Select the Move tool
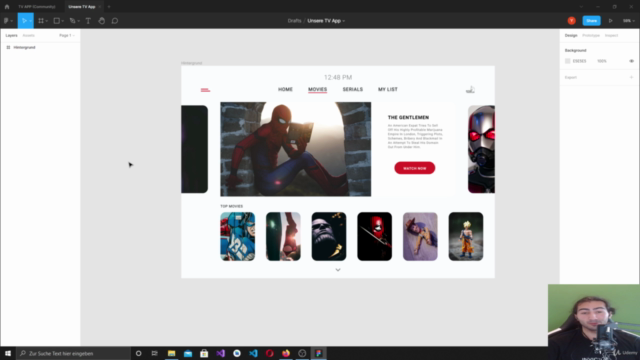640x360 pixels. click(x=24, y=21)
